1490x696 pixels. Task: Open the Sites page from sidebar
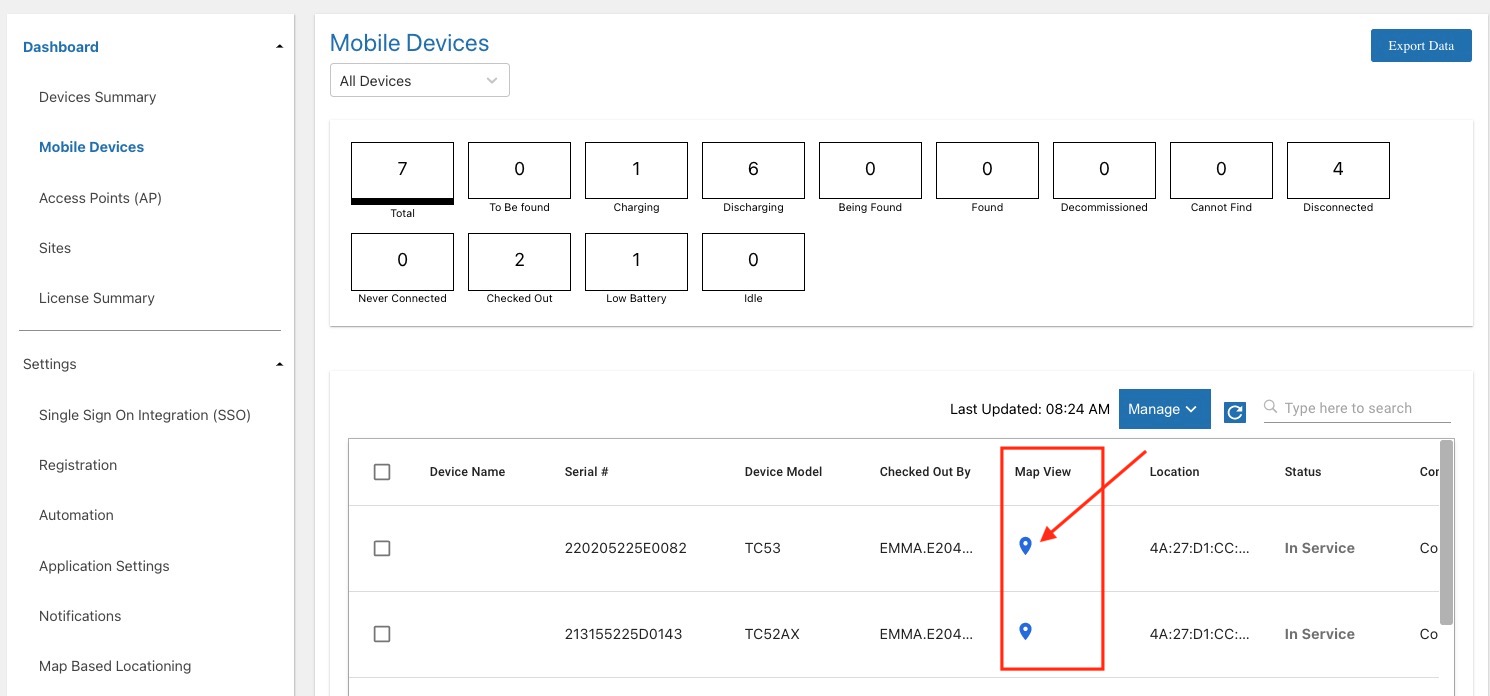click(x=54, y=248)
